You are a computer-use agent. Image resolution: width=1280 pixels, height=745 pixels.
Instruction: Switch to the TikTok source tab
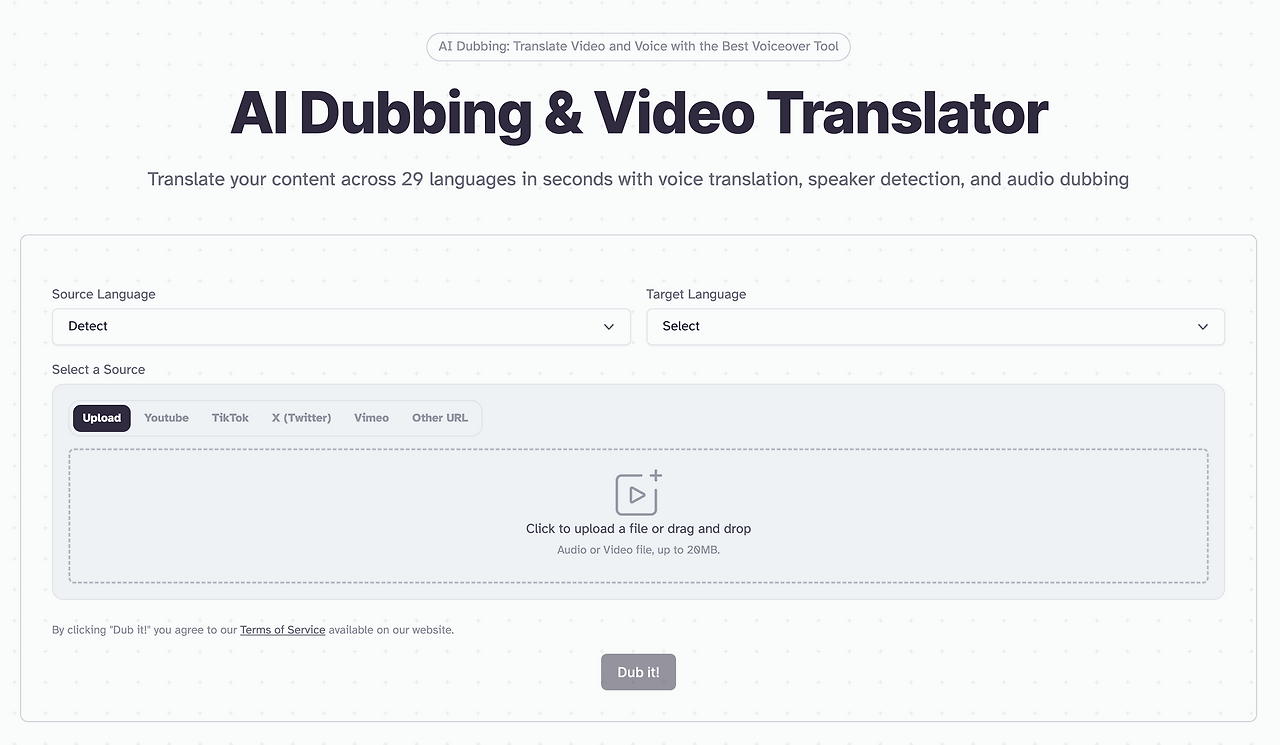pos(230,418)
